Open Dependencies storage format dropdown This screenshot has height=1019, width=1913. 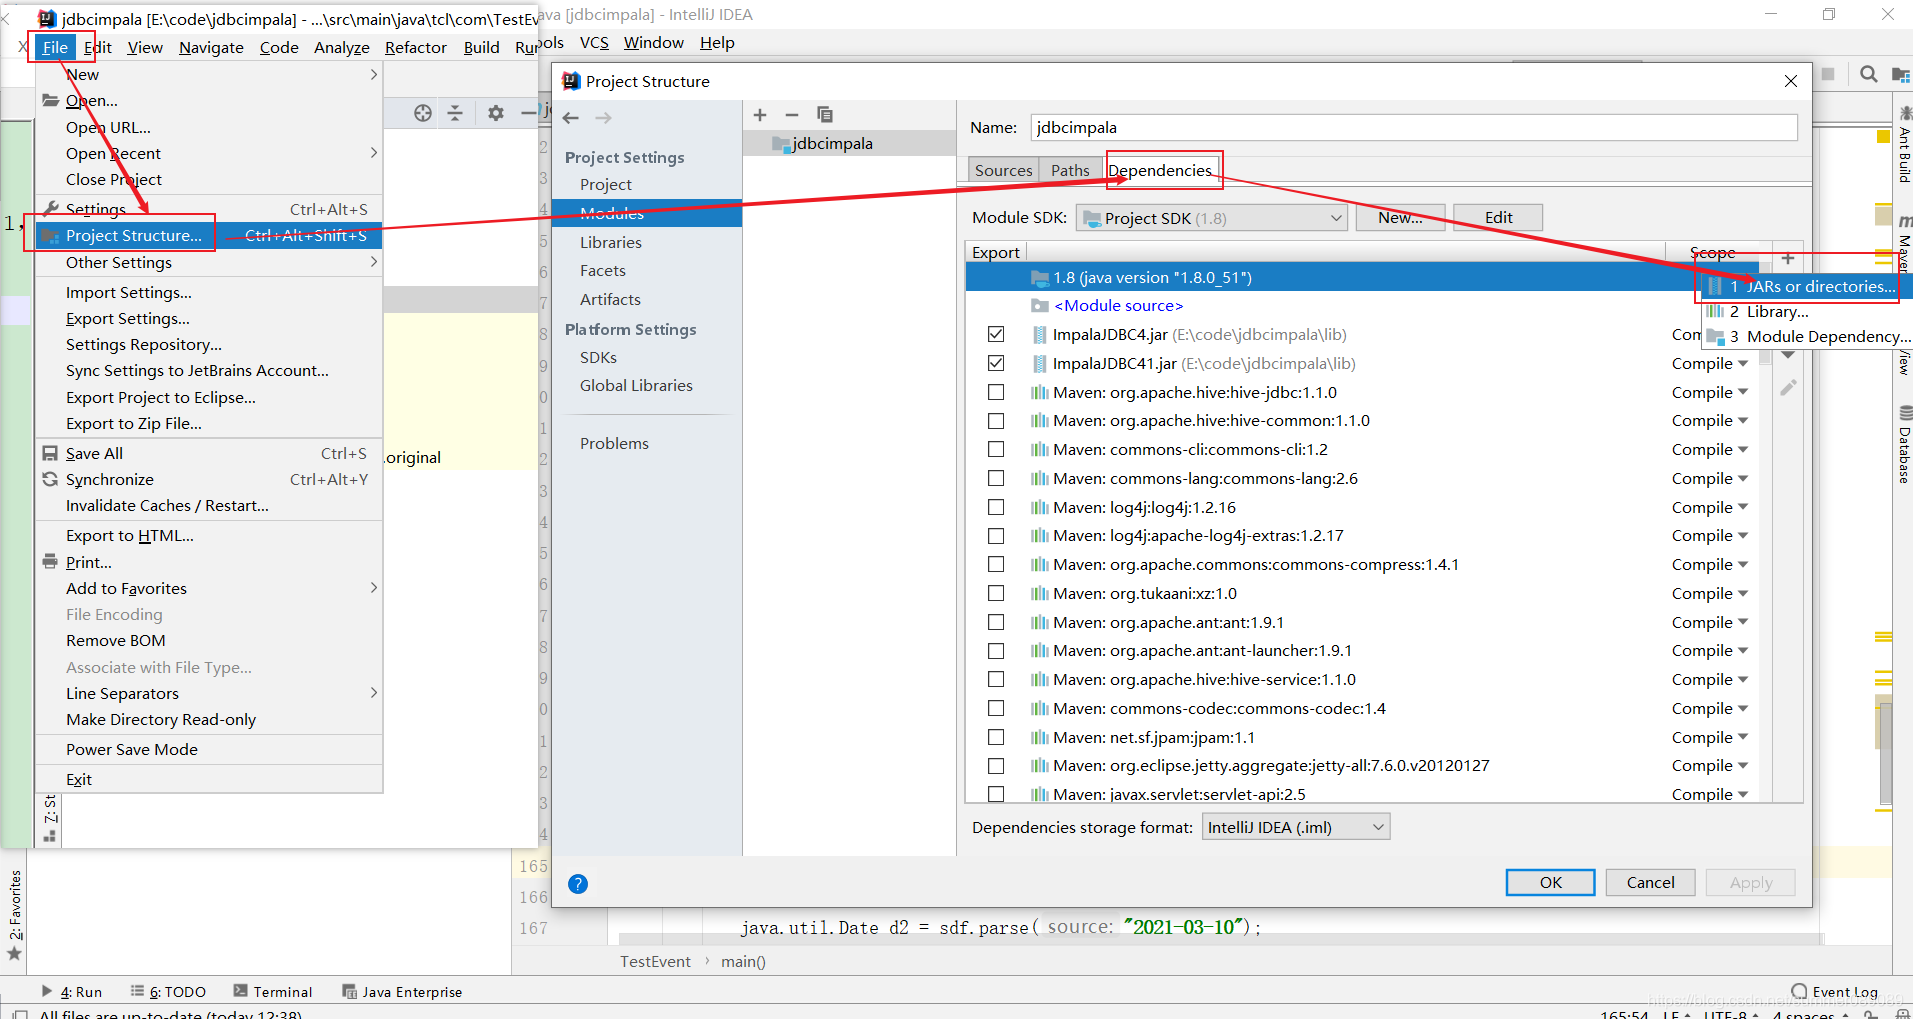pyautogui.click(x=1295, y=827)
